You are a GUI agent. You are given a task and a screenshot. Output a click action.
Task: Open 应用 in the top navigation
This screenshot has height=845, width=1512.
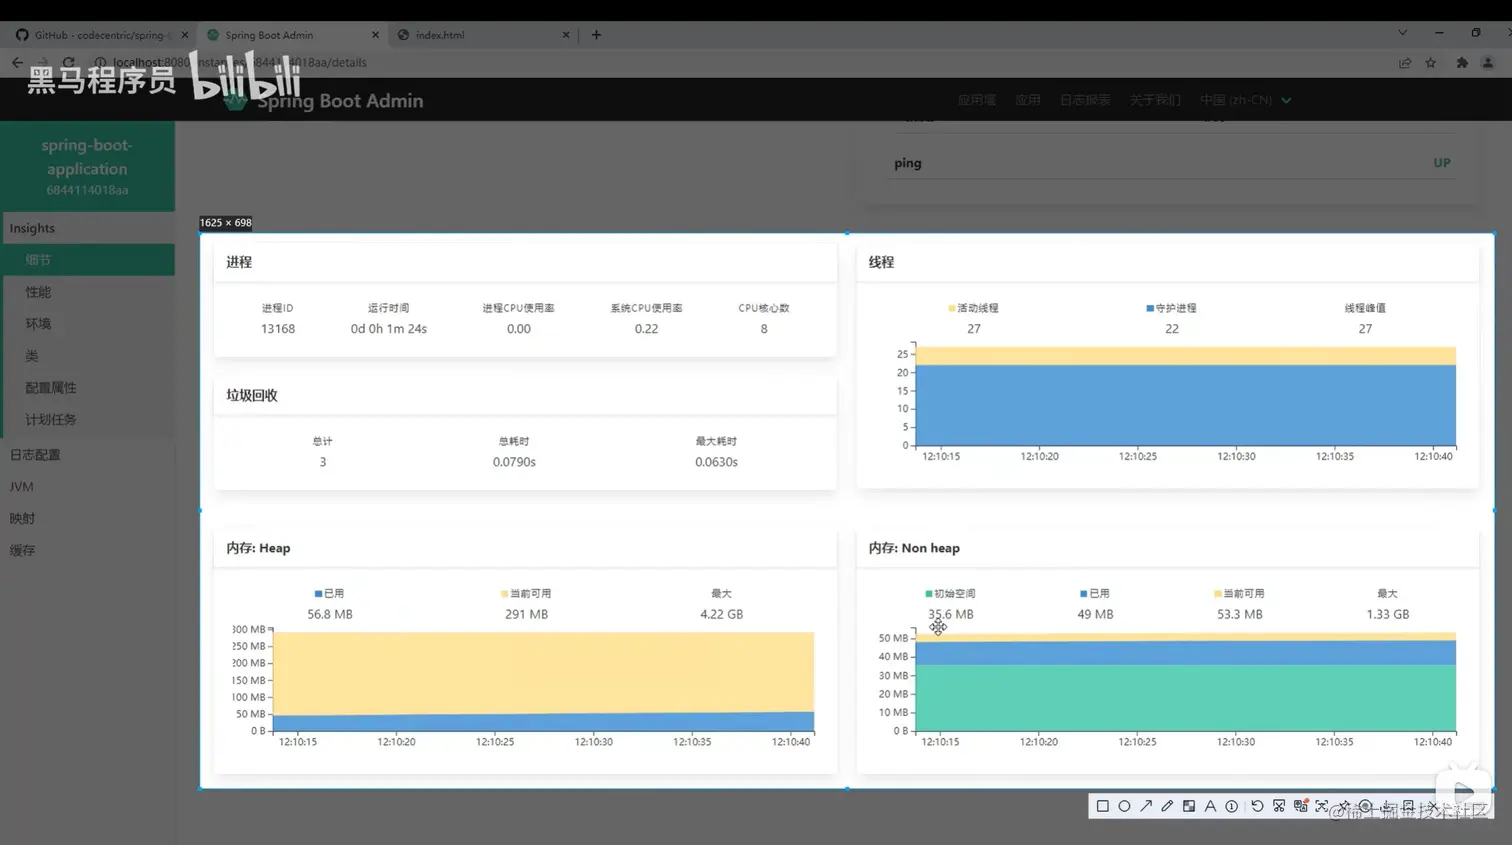click(1028, 100)
